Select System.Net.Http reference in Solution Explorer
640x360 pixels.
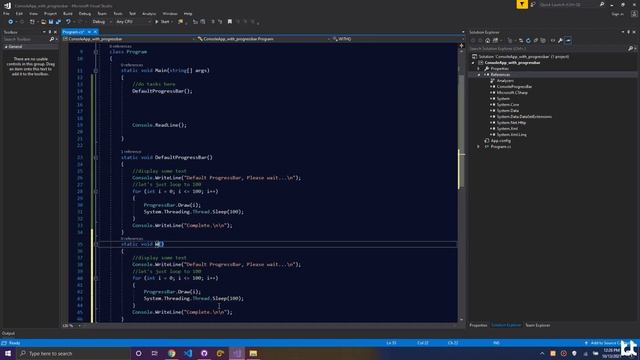pos(511,122)
